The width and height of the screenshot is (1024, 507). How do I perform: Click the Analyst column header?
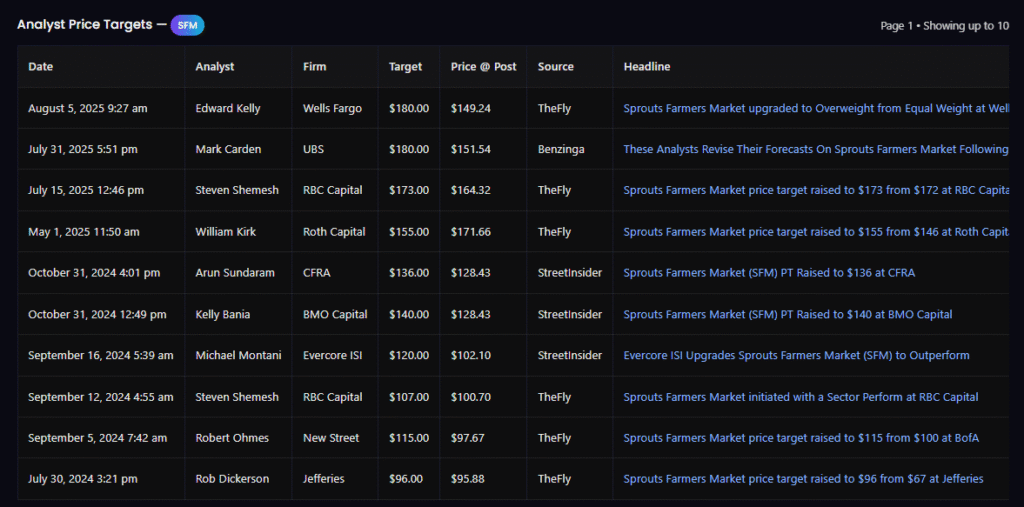pyautogui.click(x=215, y=67)
